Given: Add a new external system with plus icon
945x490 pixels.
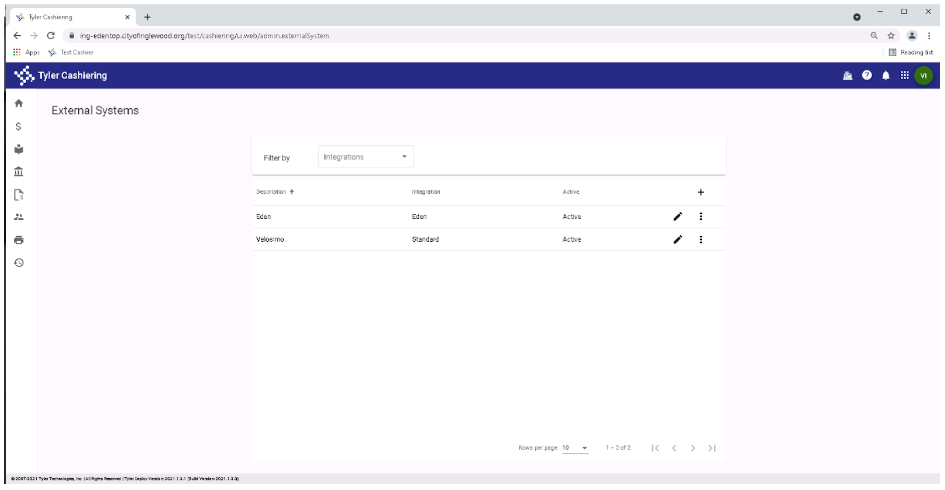Looking at the screenshot, I should point(700,192).
